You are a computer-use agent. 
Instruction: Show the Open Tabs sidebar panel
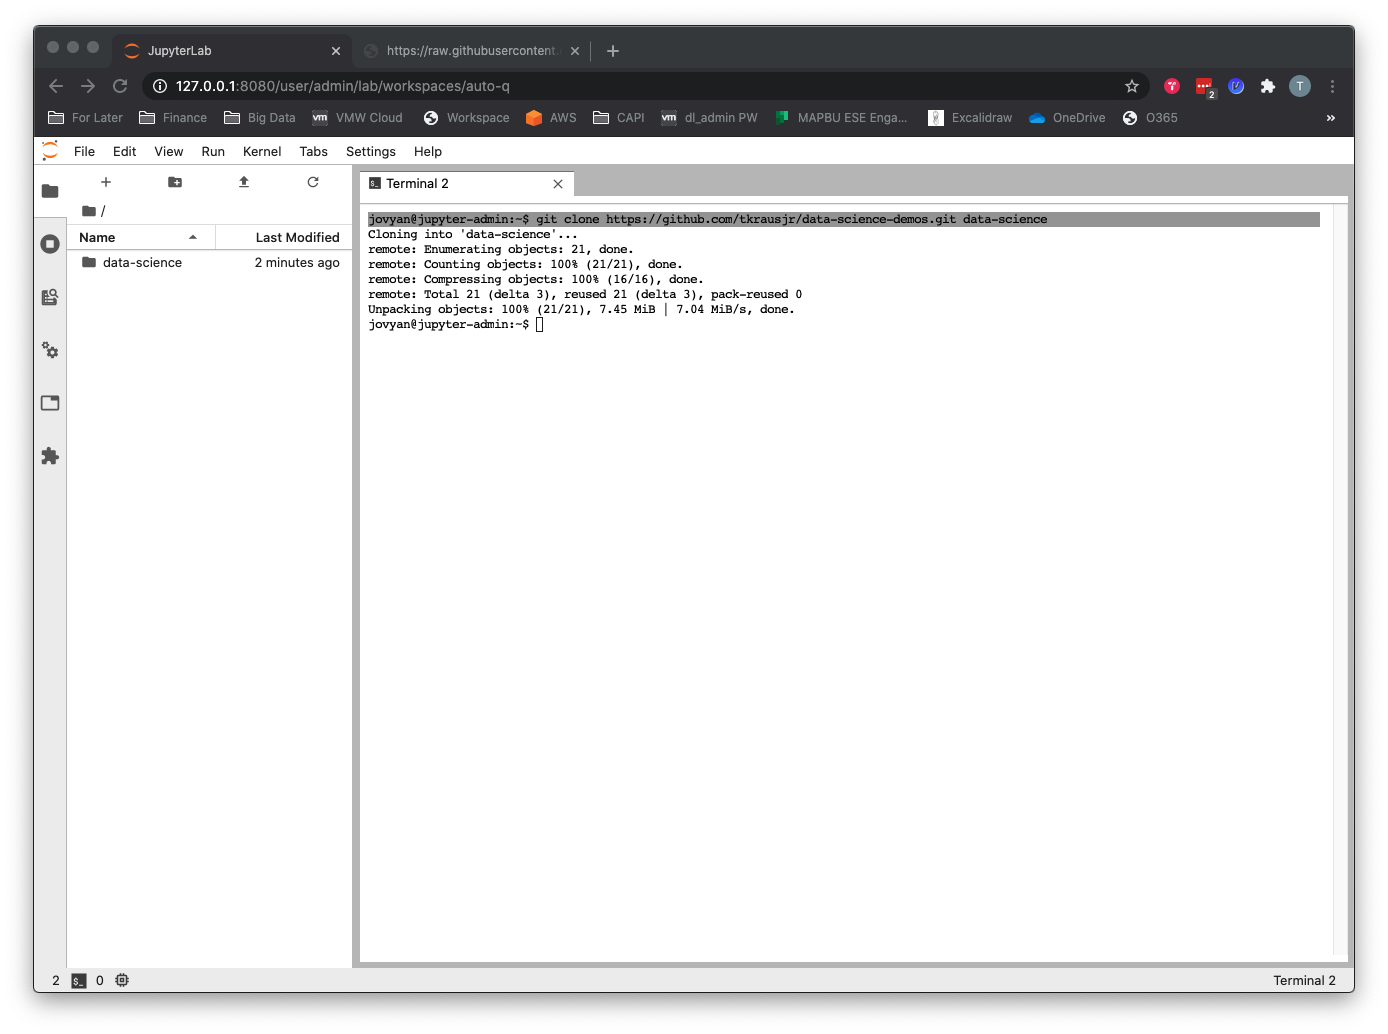click(x=50, y=403)
